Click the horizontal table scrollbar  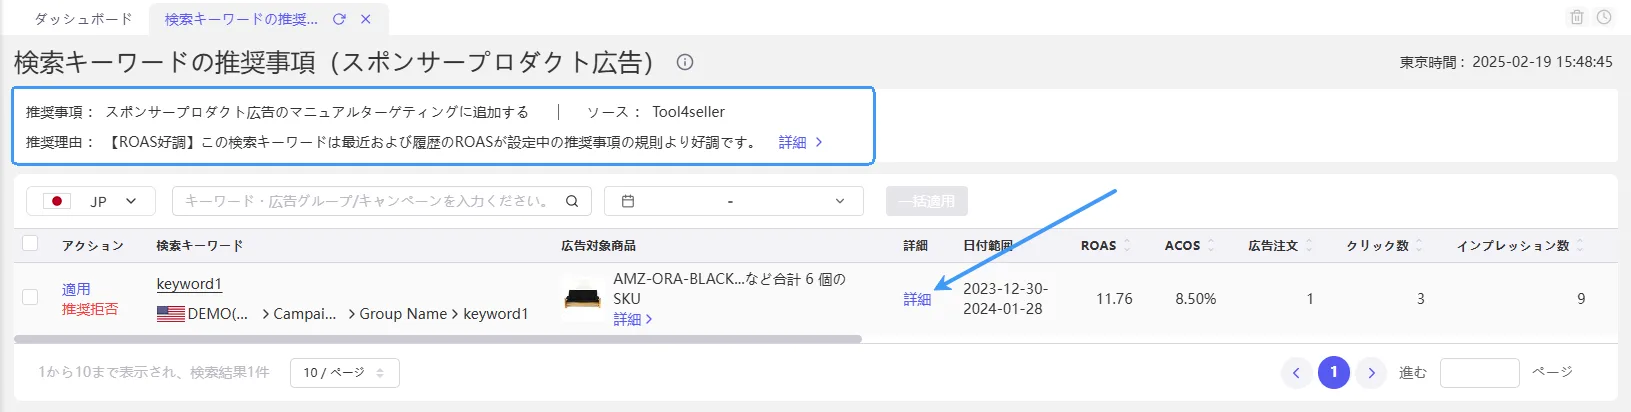click(x=438, y=339)
